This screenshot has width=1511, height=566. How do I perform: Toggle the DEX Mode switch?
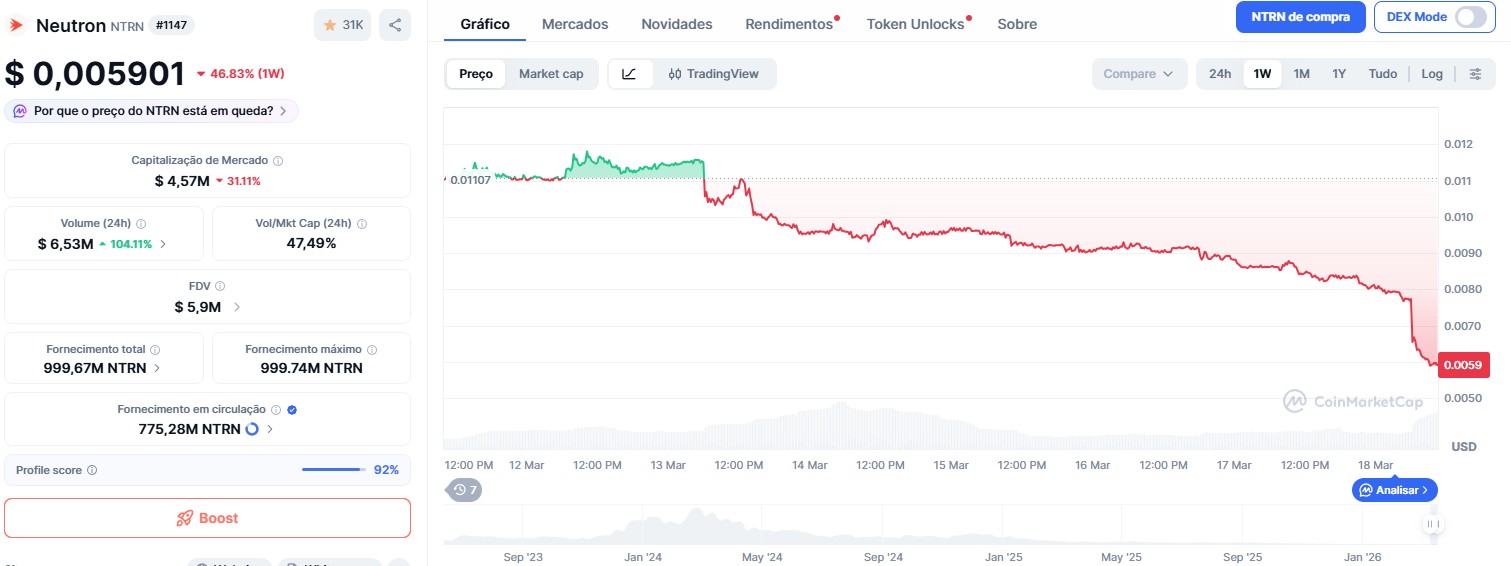click(x=1470, y=17)
